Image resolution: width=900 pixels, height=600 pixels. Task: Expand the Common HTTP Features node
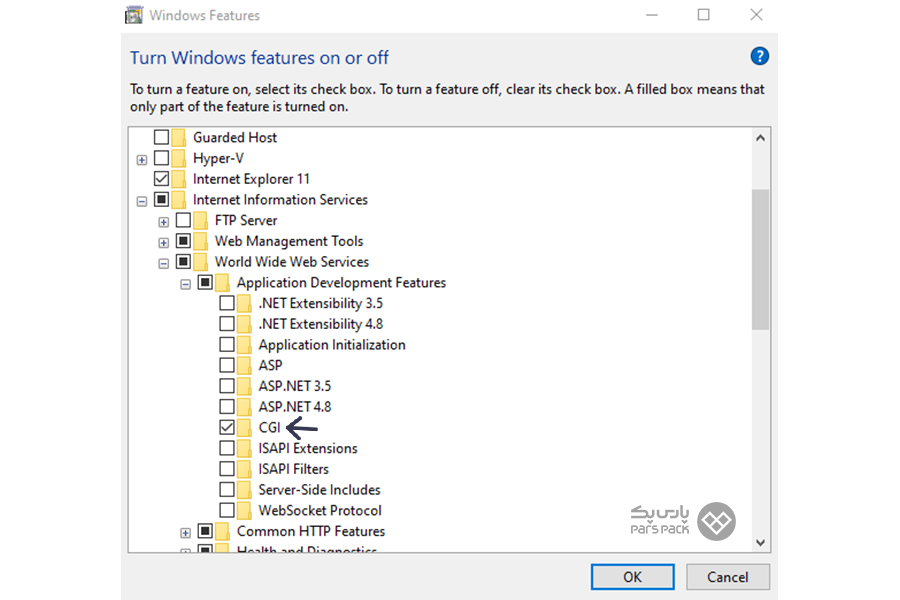(185, 533)
